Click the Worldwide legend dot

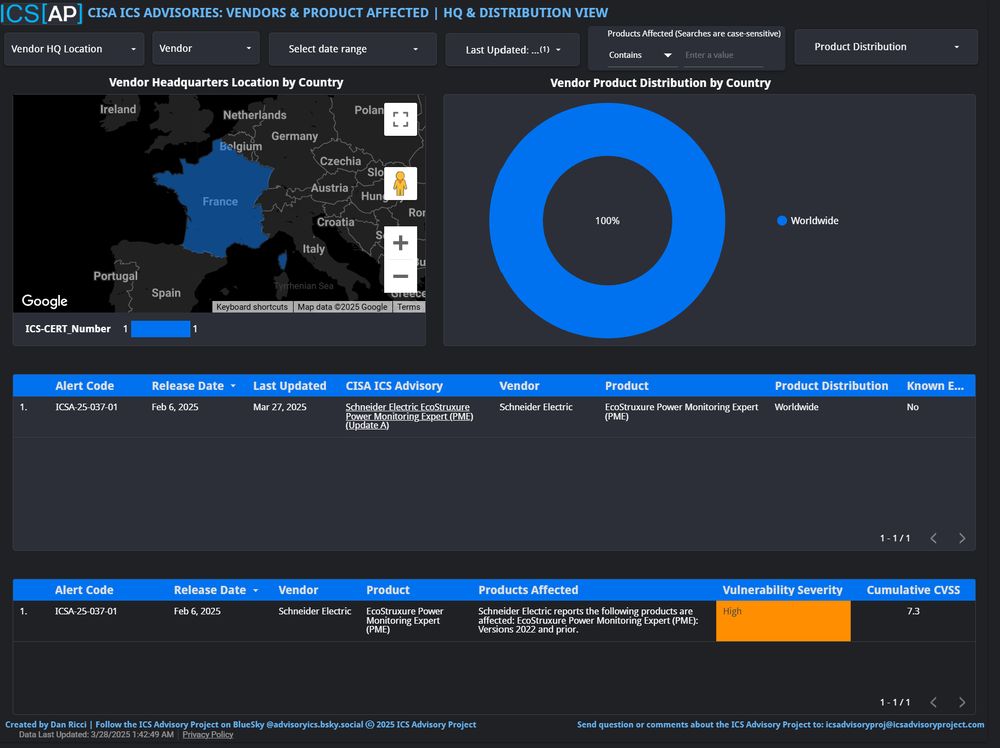[782, 221]
